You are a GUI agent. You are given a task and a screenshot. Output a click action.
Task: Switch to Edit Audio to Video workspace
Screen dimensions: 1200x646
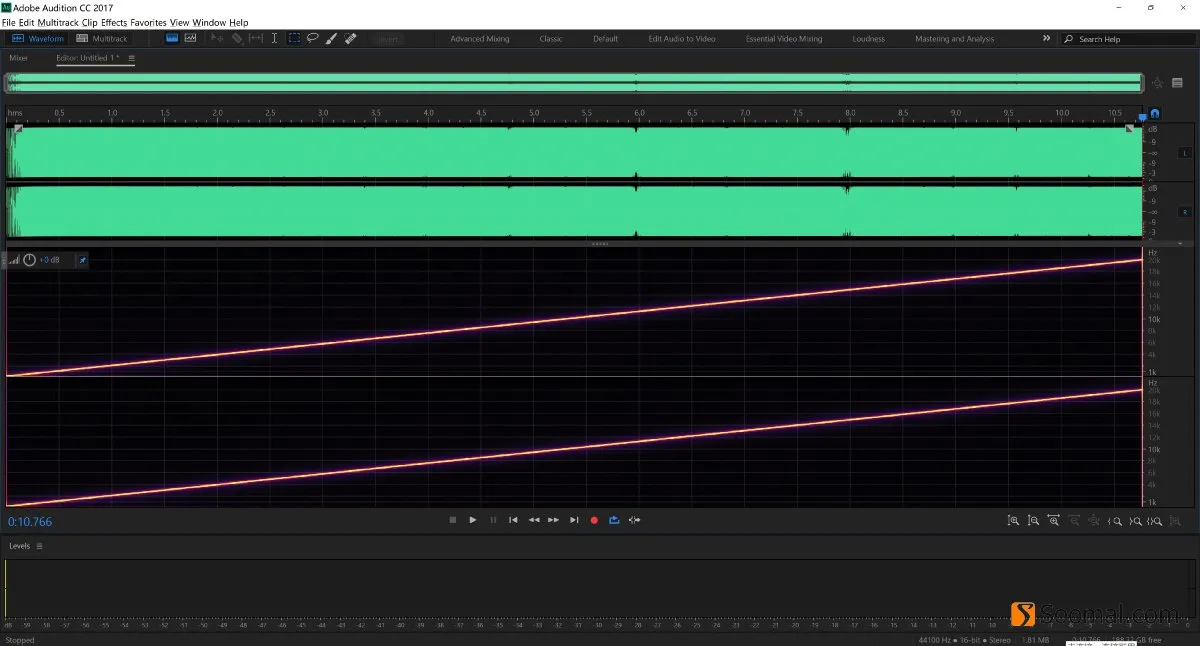click(682, 39)
